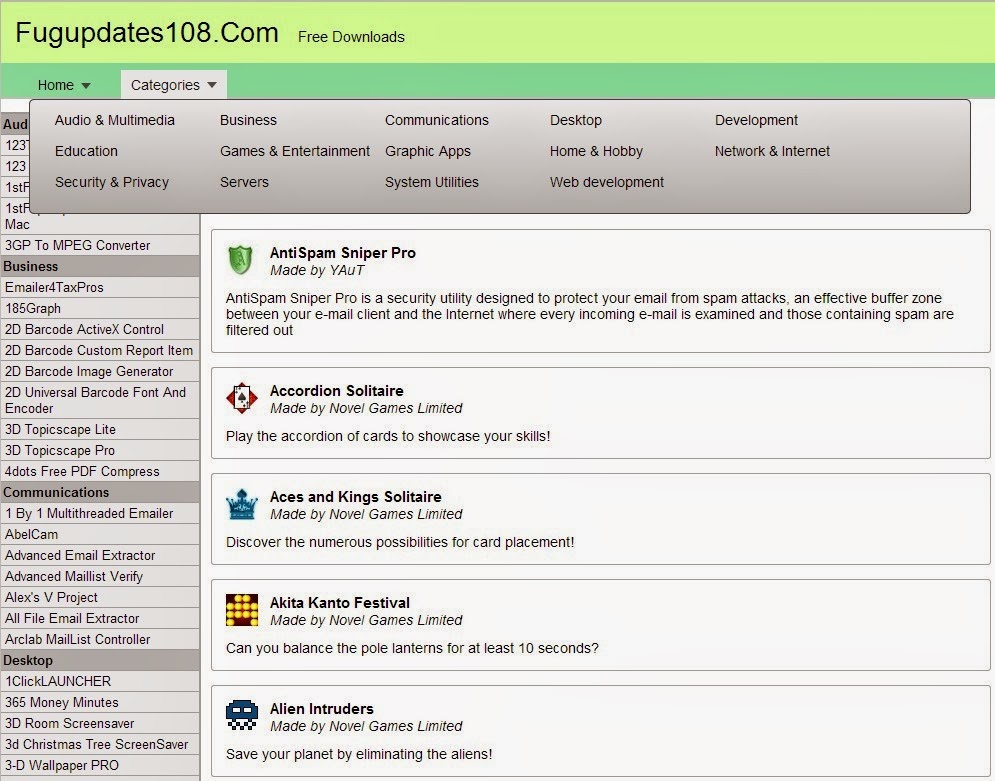Image resolution: width=995 pixels, height=781 pixels.
Task: Open 3D Topicscape Pro link
Action: coord(100,450)
